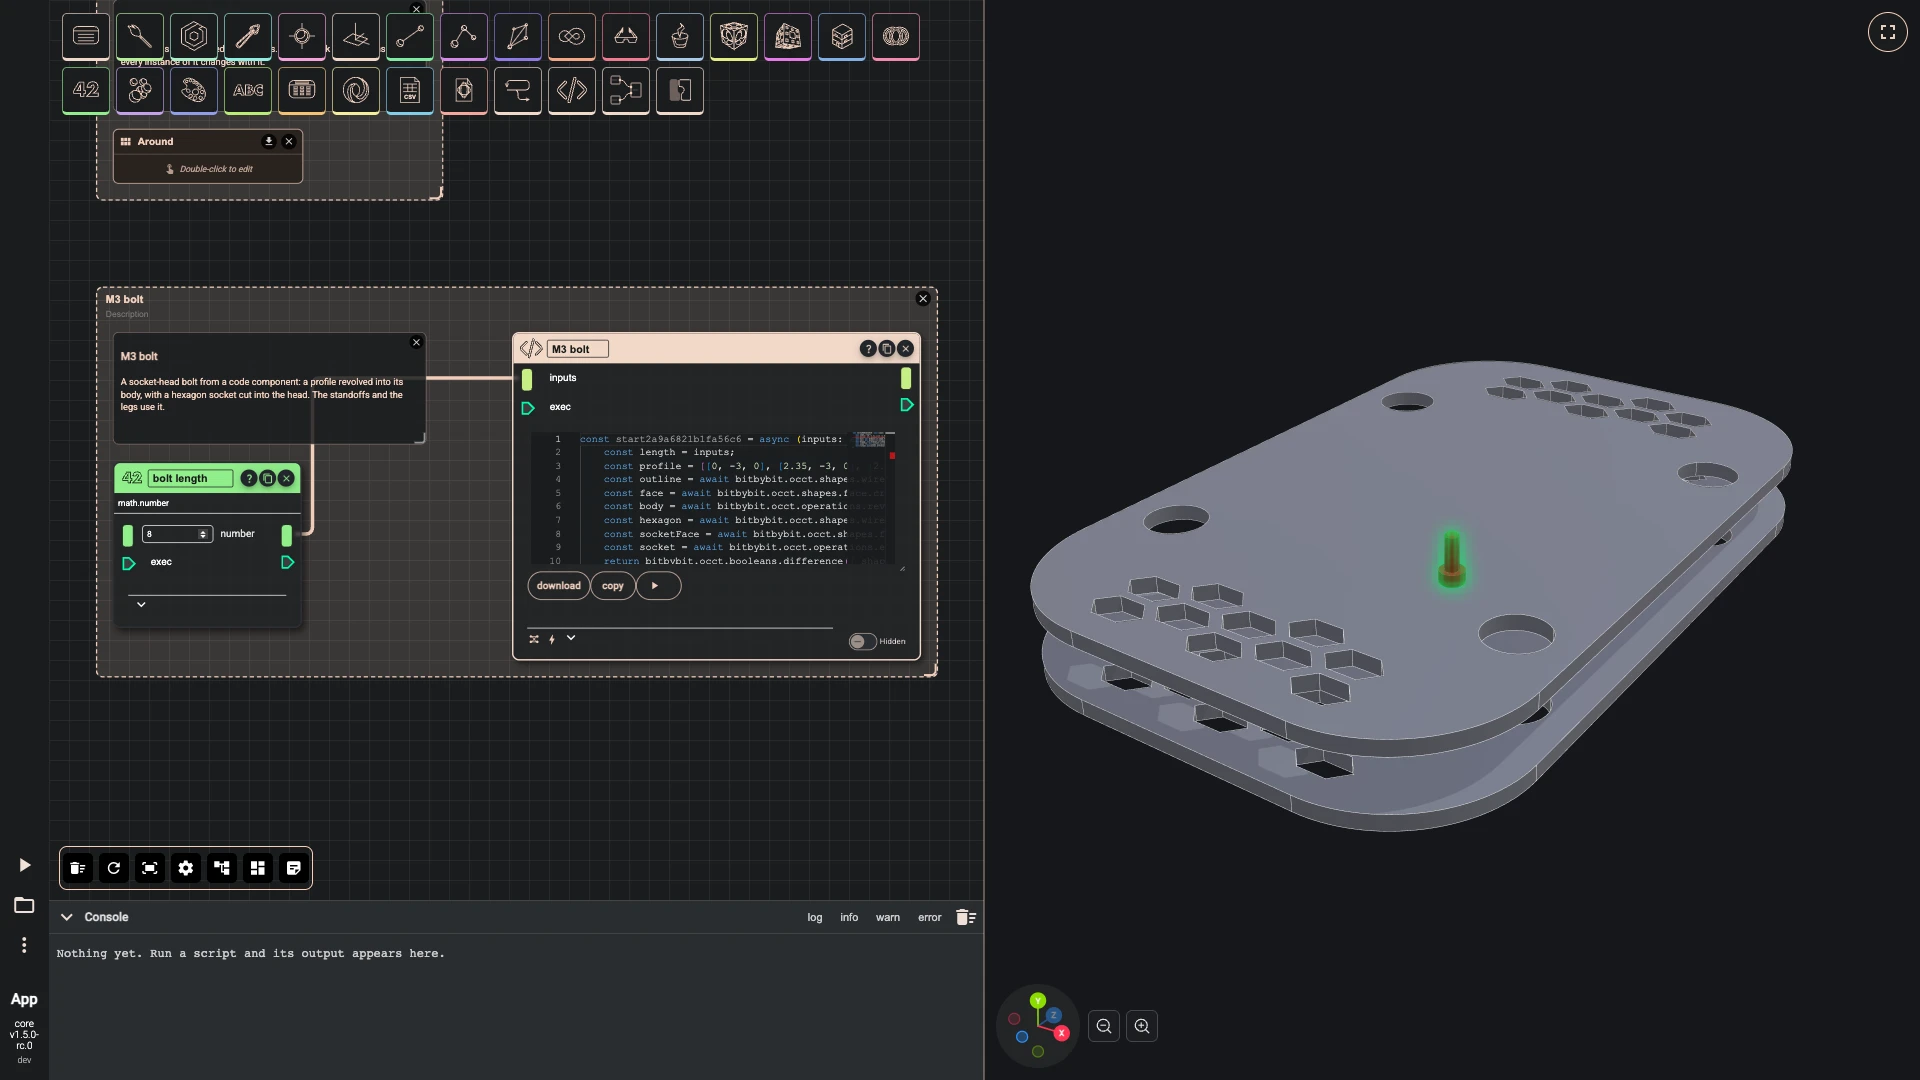Run the whole script with the sidebar play button
This screenshot has height=1080, width=1920.
24,865
